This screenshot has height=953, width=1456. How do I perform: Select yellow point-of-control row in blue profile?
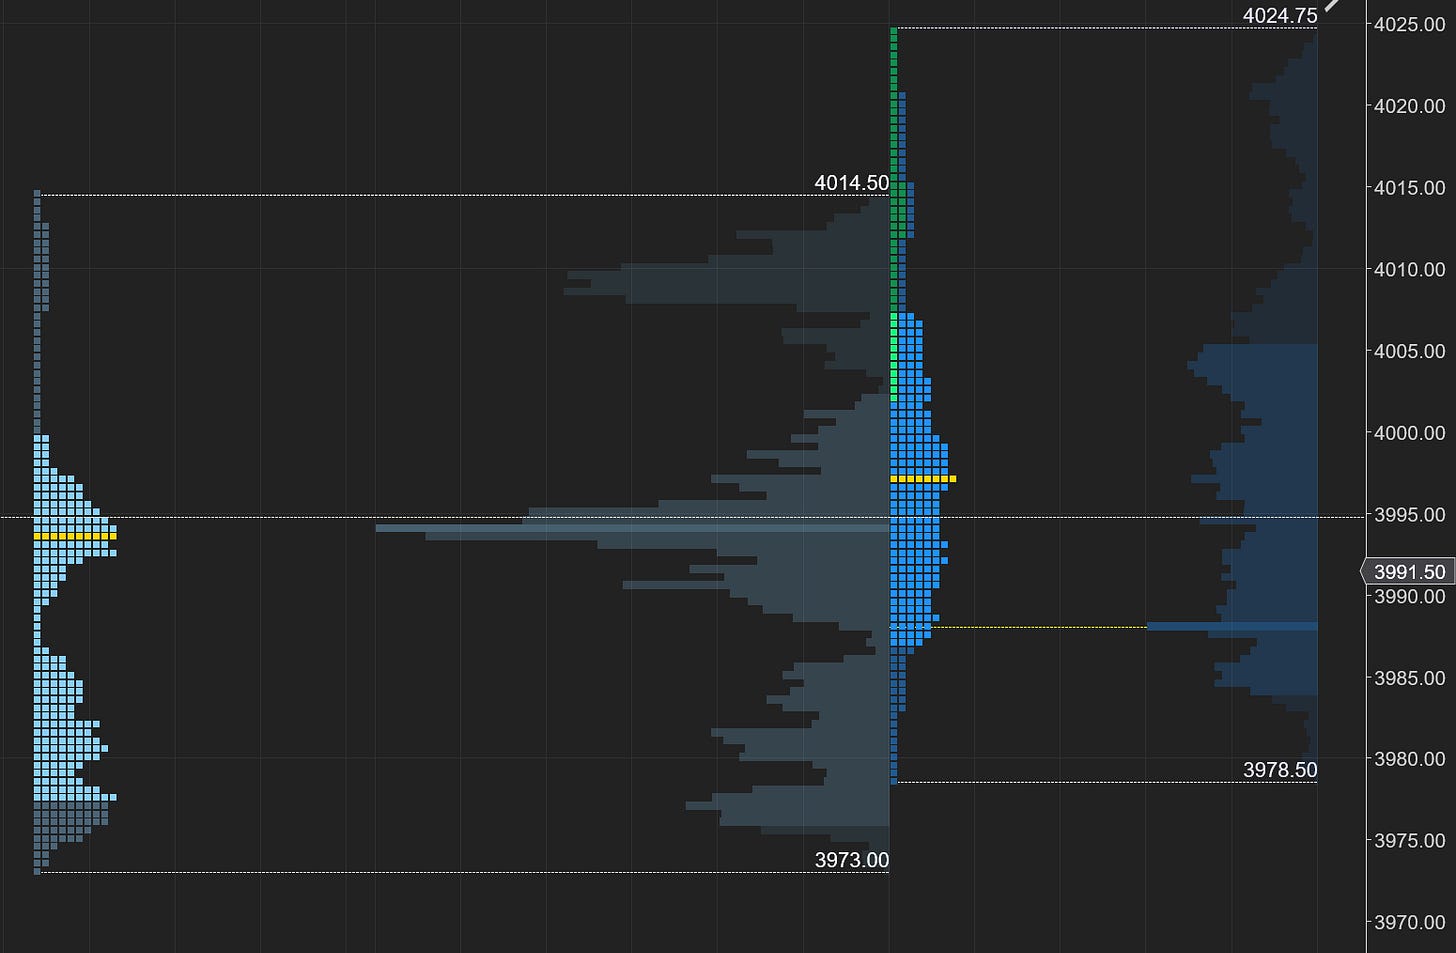(x=923, y=479)
